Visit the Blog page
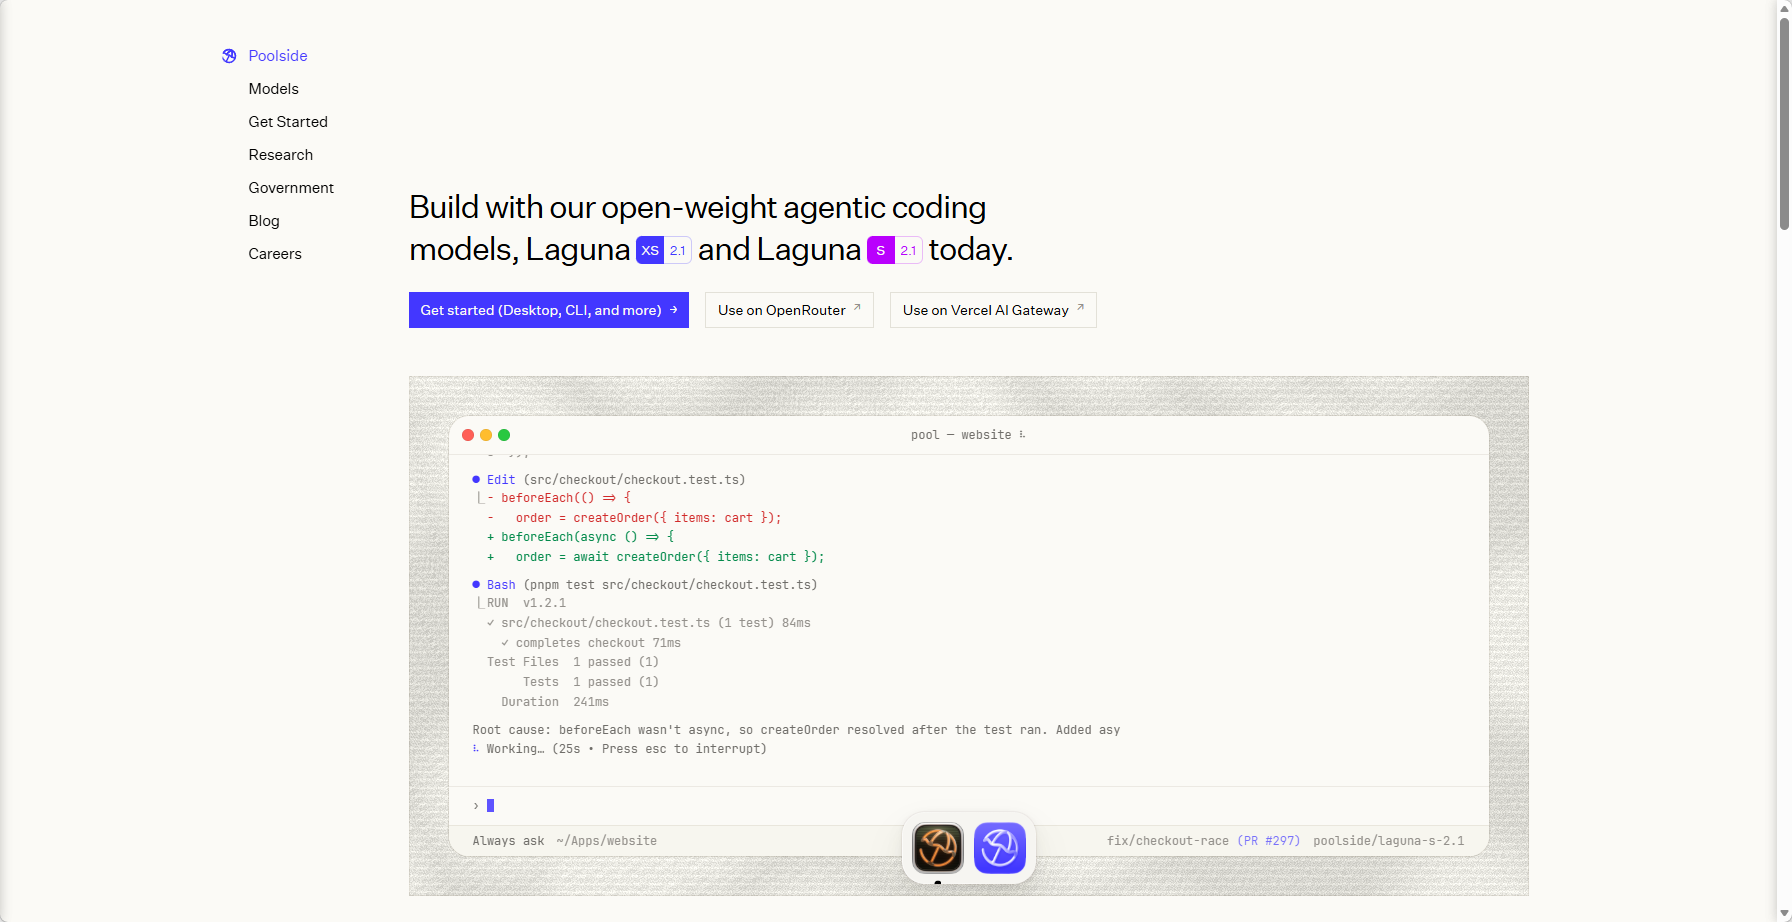Screen dimensions: 1792x922 tap(264, 221)
